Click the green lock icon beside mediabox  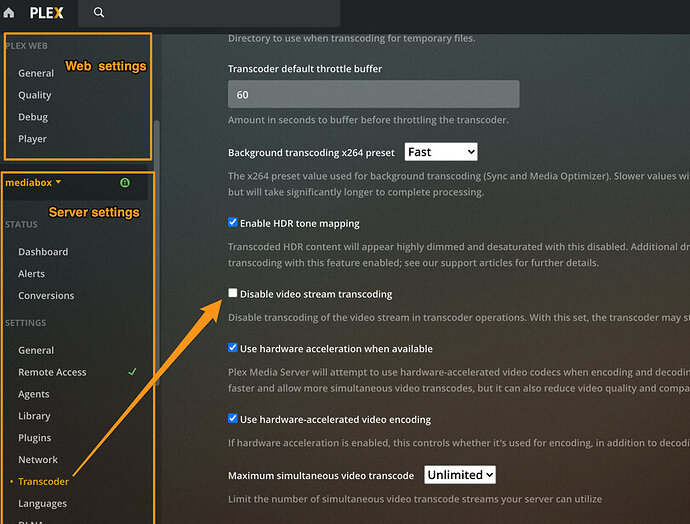coord(125,183)
